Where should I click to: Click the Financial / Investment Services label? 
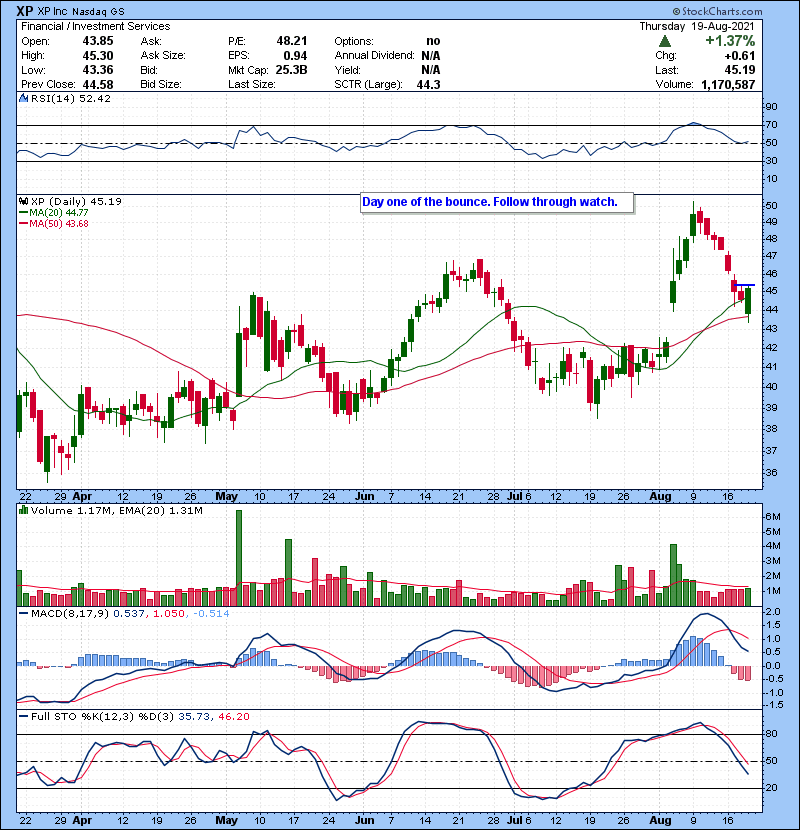click(x=96, y=26)
